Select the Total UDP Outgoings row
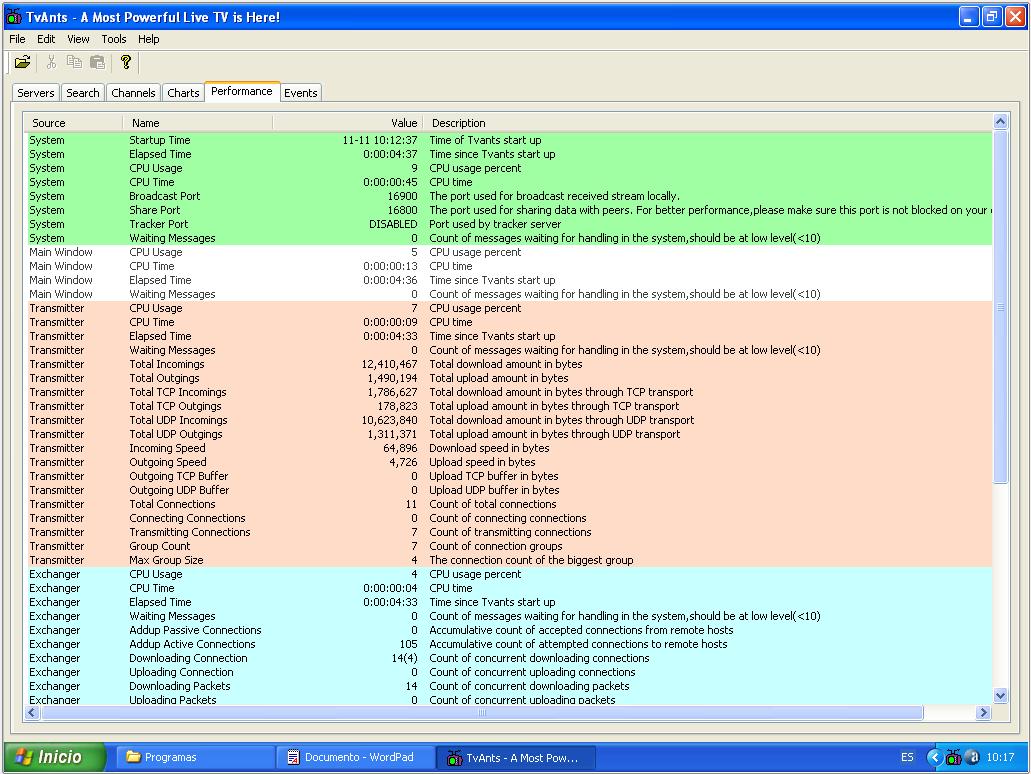1031x774 pixels. click(x=508, y=434)
